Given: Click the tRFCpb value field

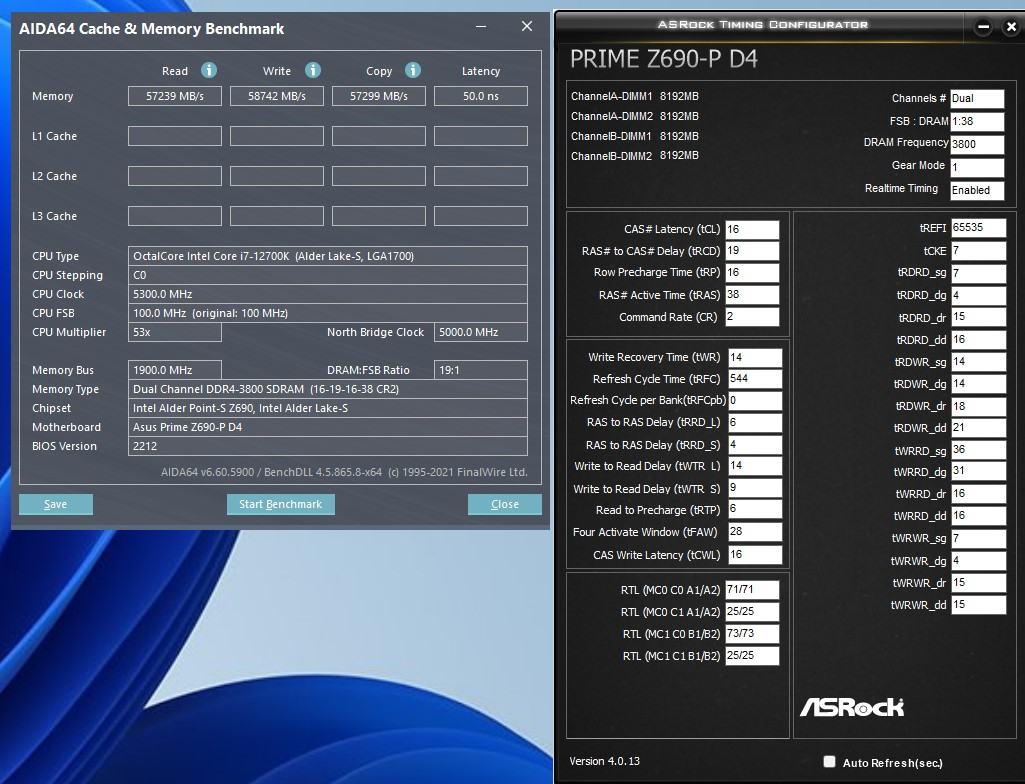Looking at the screenshot, I should [x=755, y=400].
